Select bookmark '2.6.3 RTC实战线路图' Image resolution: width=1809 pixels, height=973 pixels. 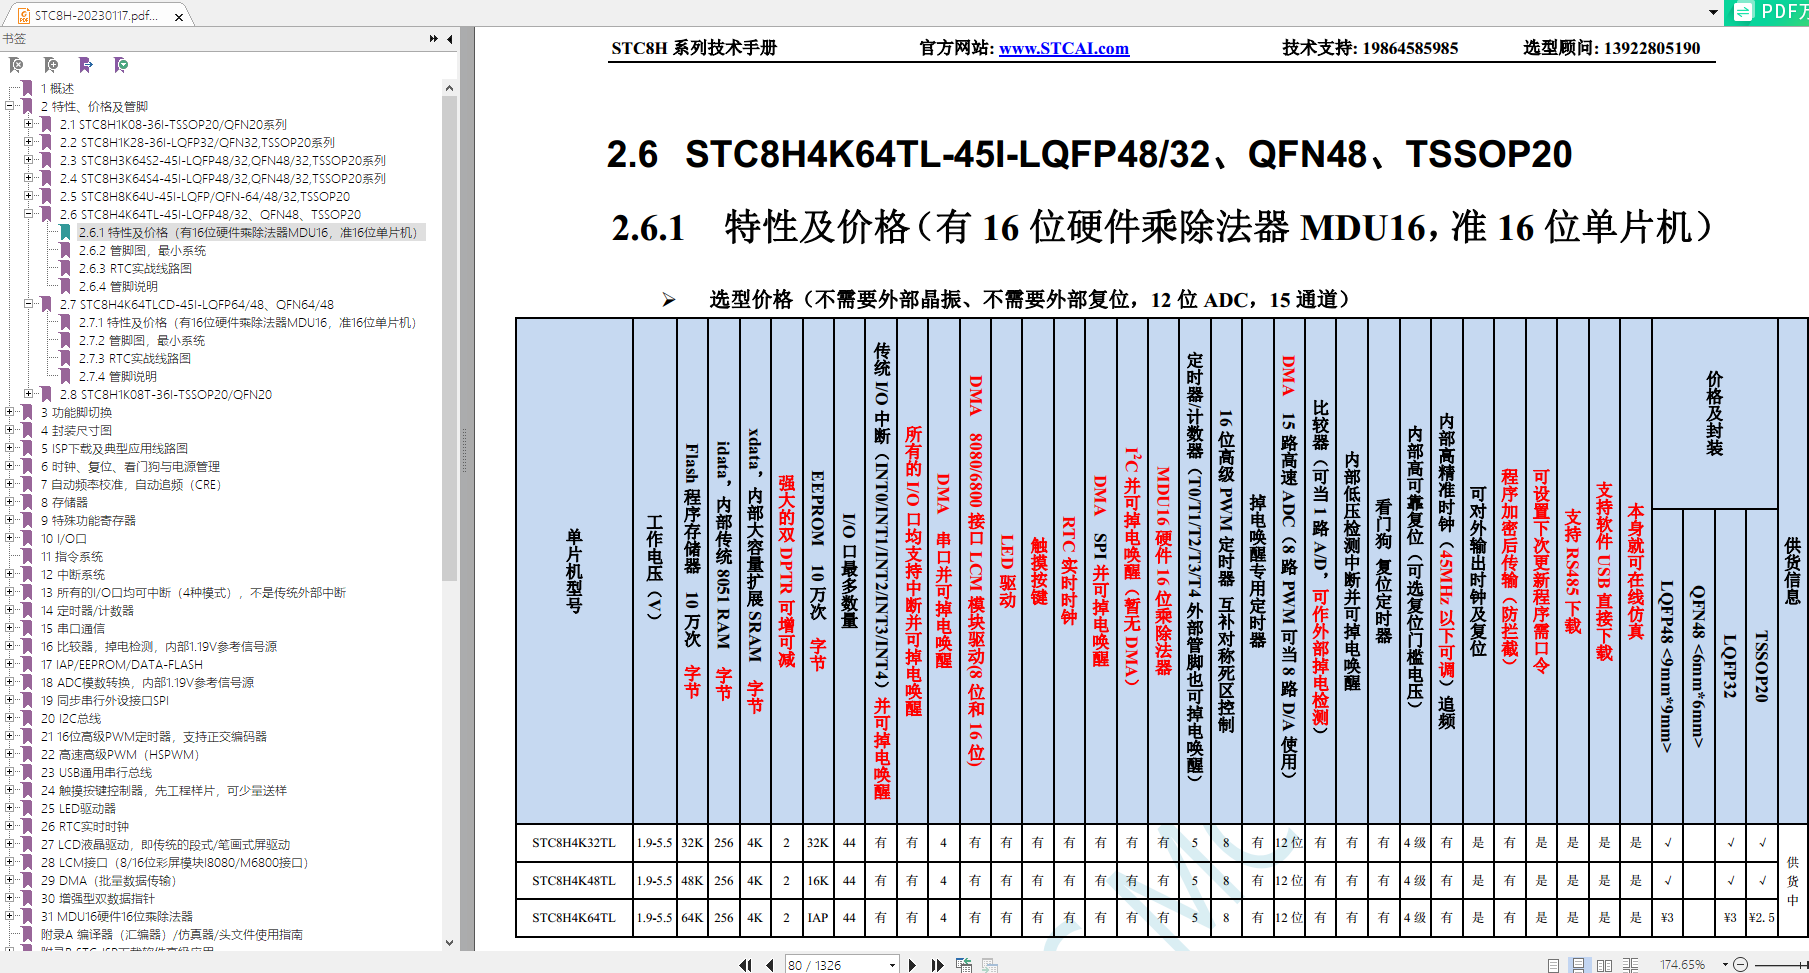click(135, 268)
